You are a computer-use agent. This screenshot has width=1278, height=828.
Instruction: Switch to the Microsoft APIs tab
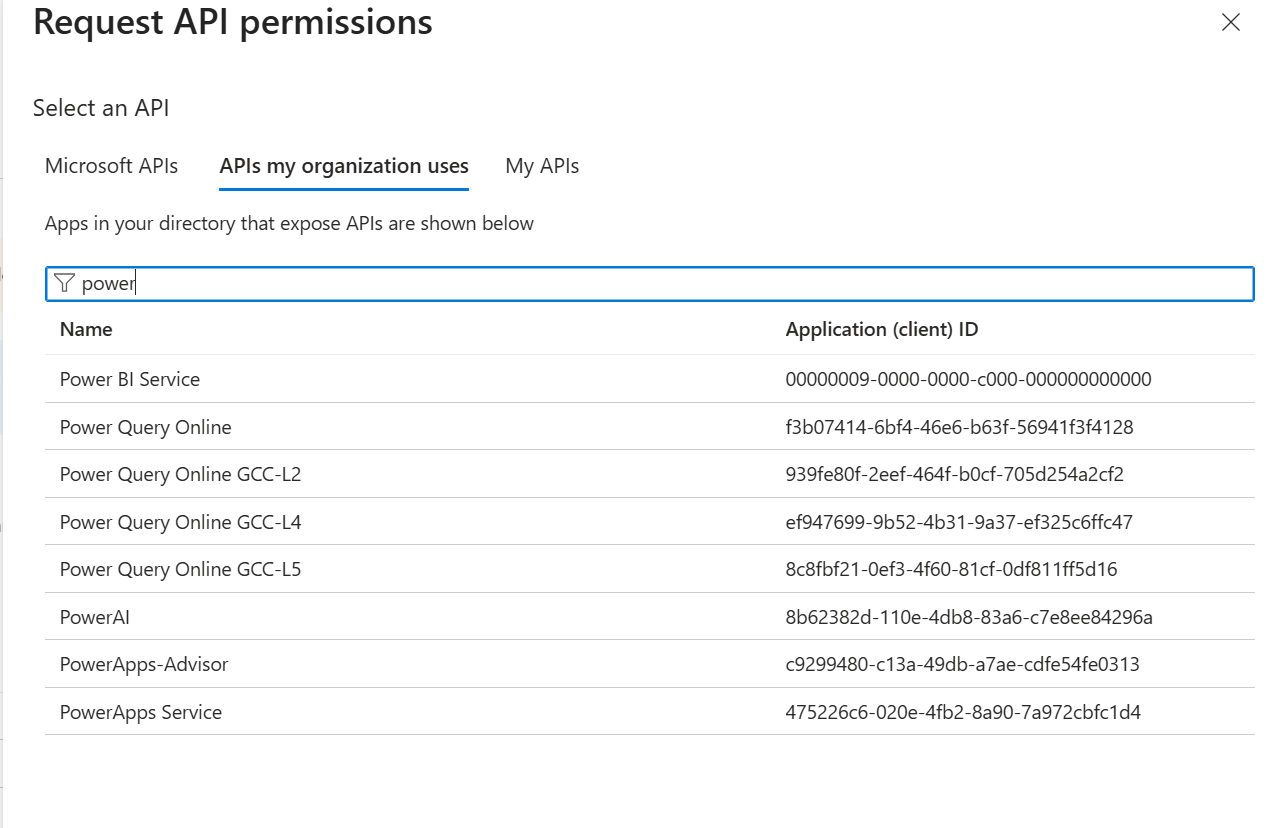(110, 166)
